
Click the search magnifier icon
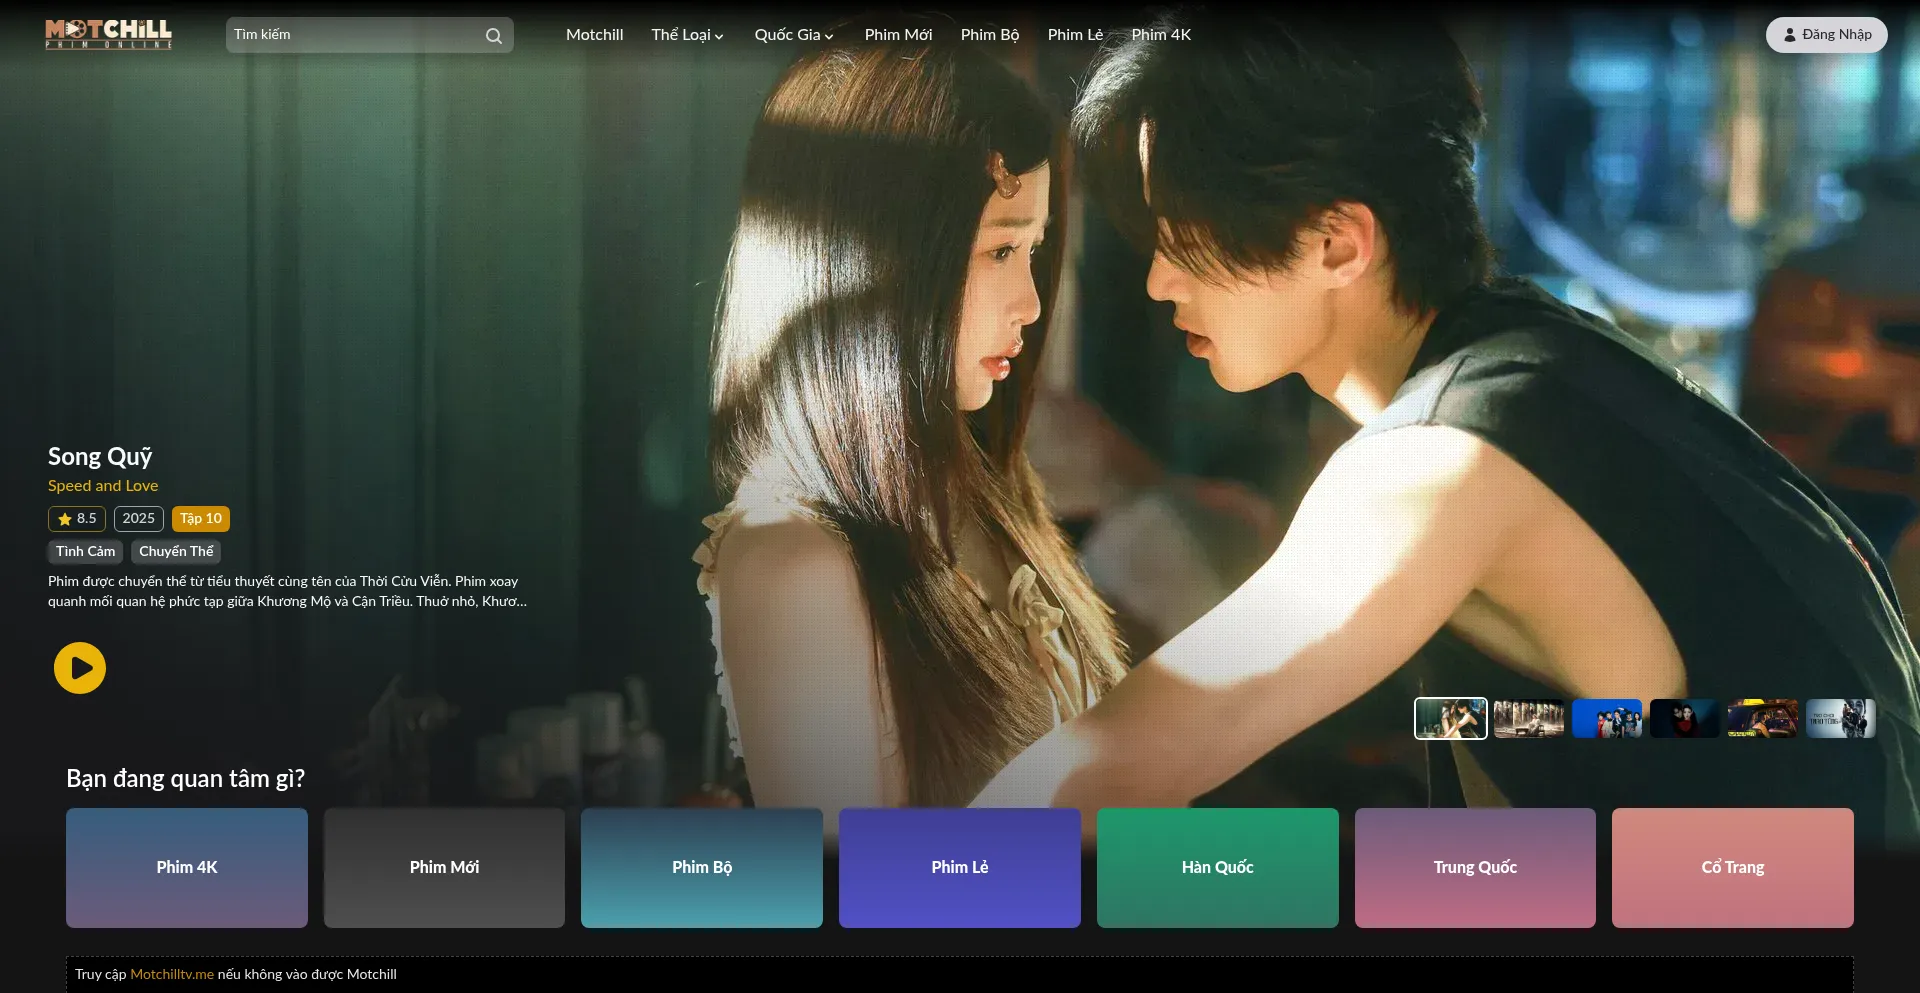[494, 36]
